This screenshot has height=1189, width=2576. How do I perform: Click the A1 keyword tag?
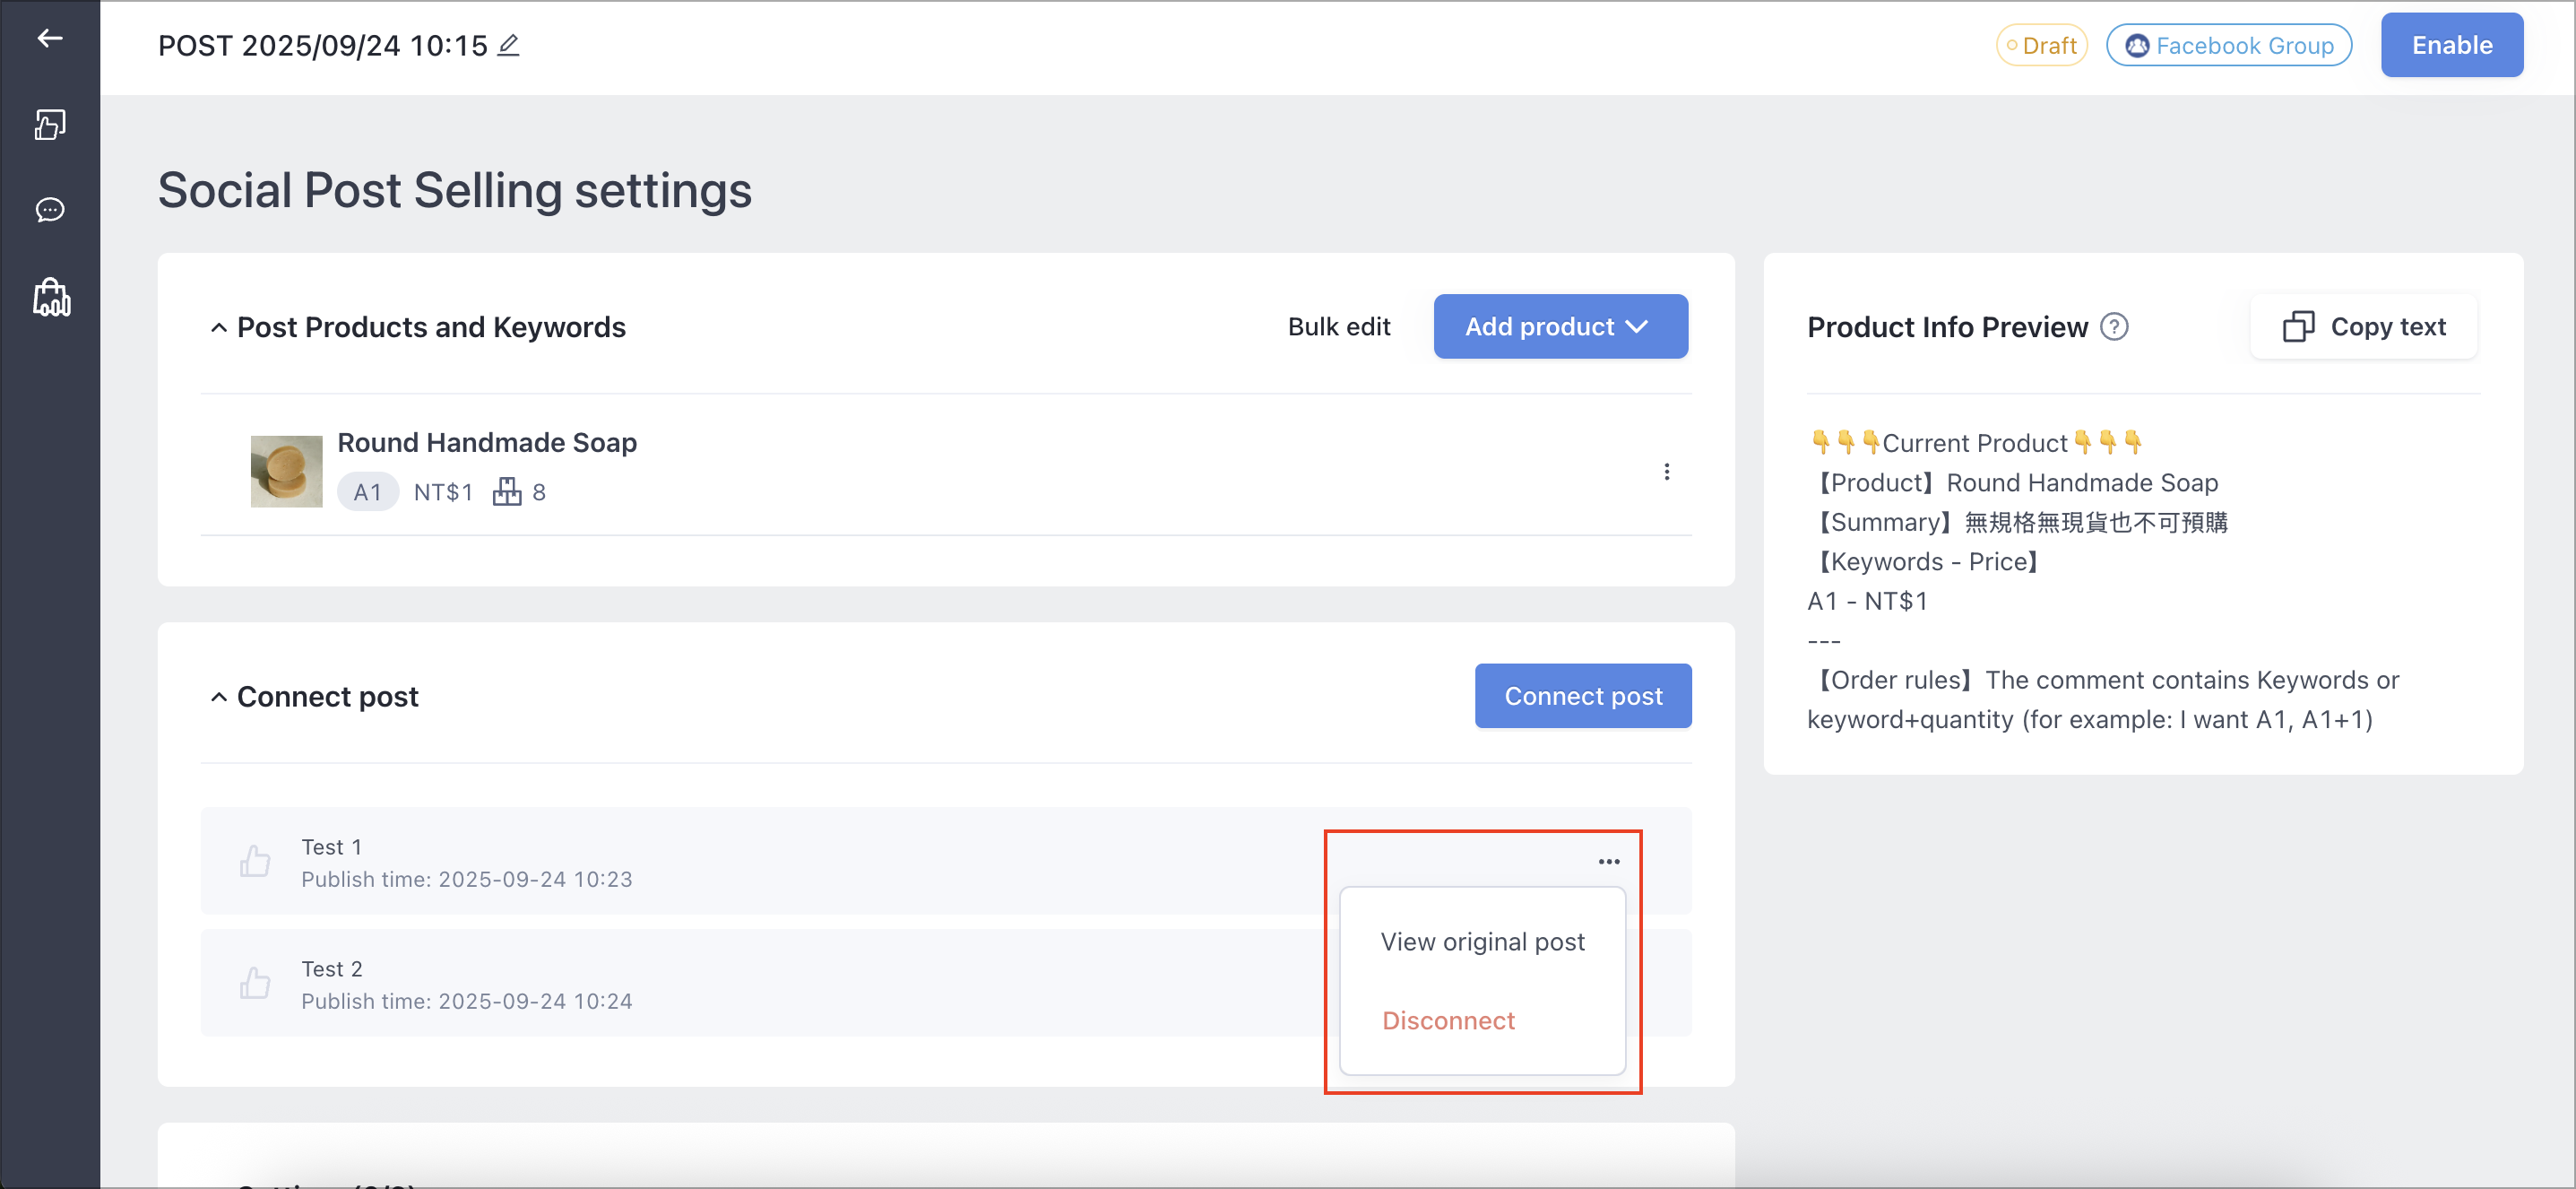pyautogui.click(x=367, y=492)
